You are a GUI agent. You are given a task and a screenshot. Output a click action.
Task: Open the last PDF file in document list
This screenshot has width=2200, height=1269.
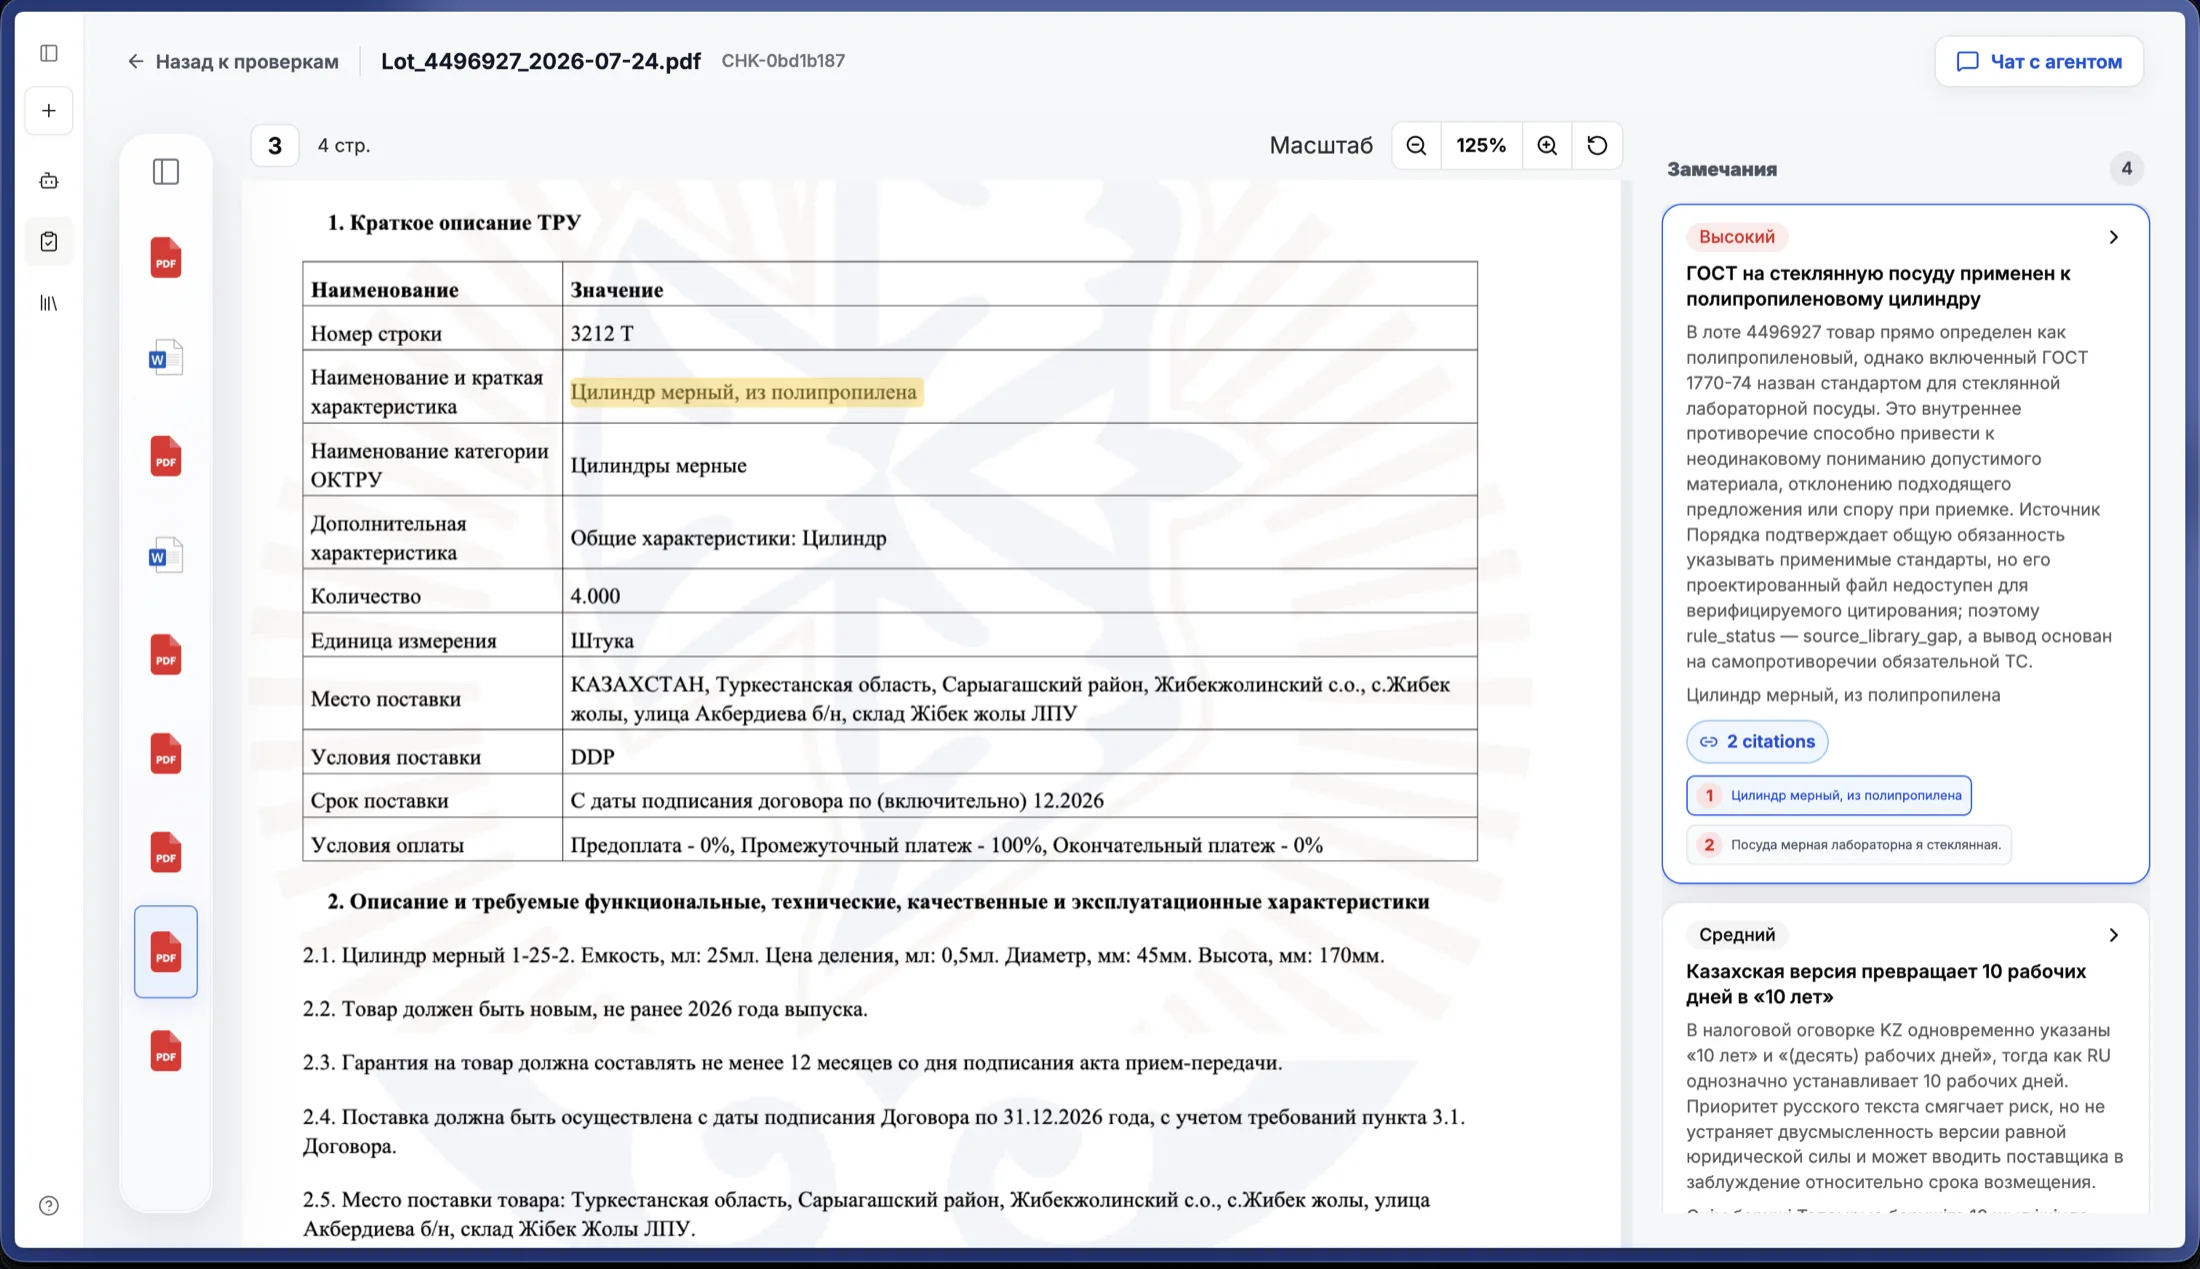tap(166, 1051)
